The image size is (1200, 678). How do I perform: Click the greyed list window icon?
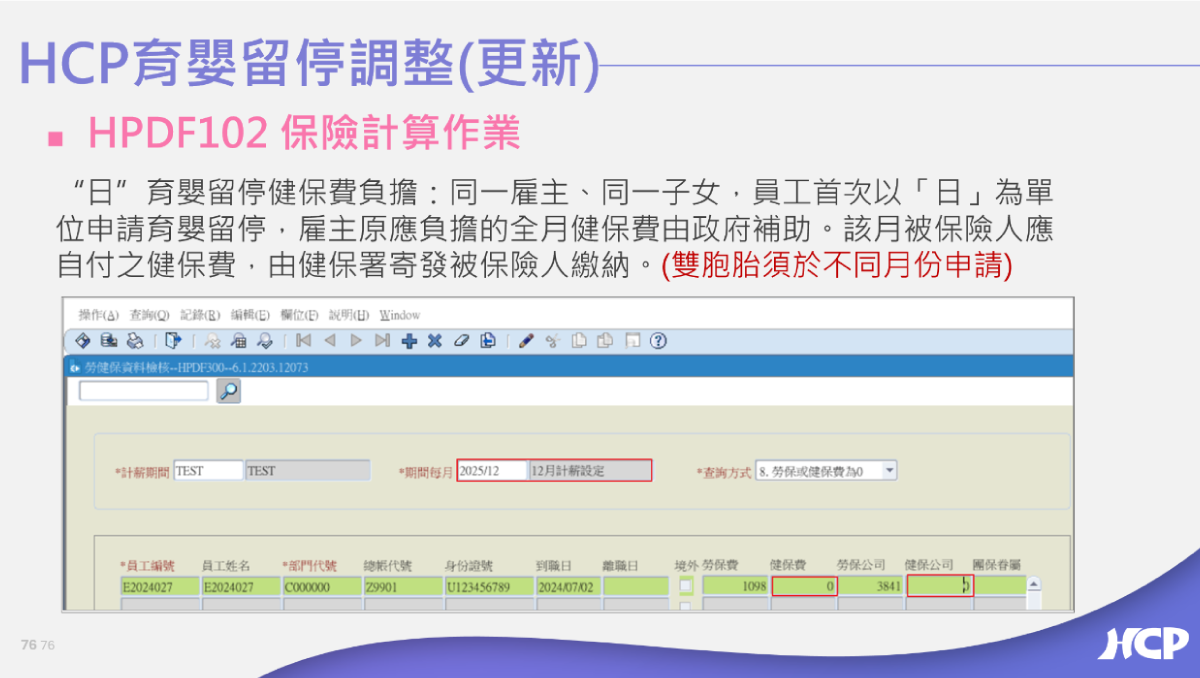coord(631,340)
